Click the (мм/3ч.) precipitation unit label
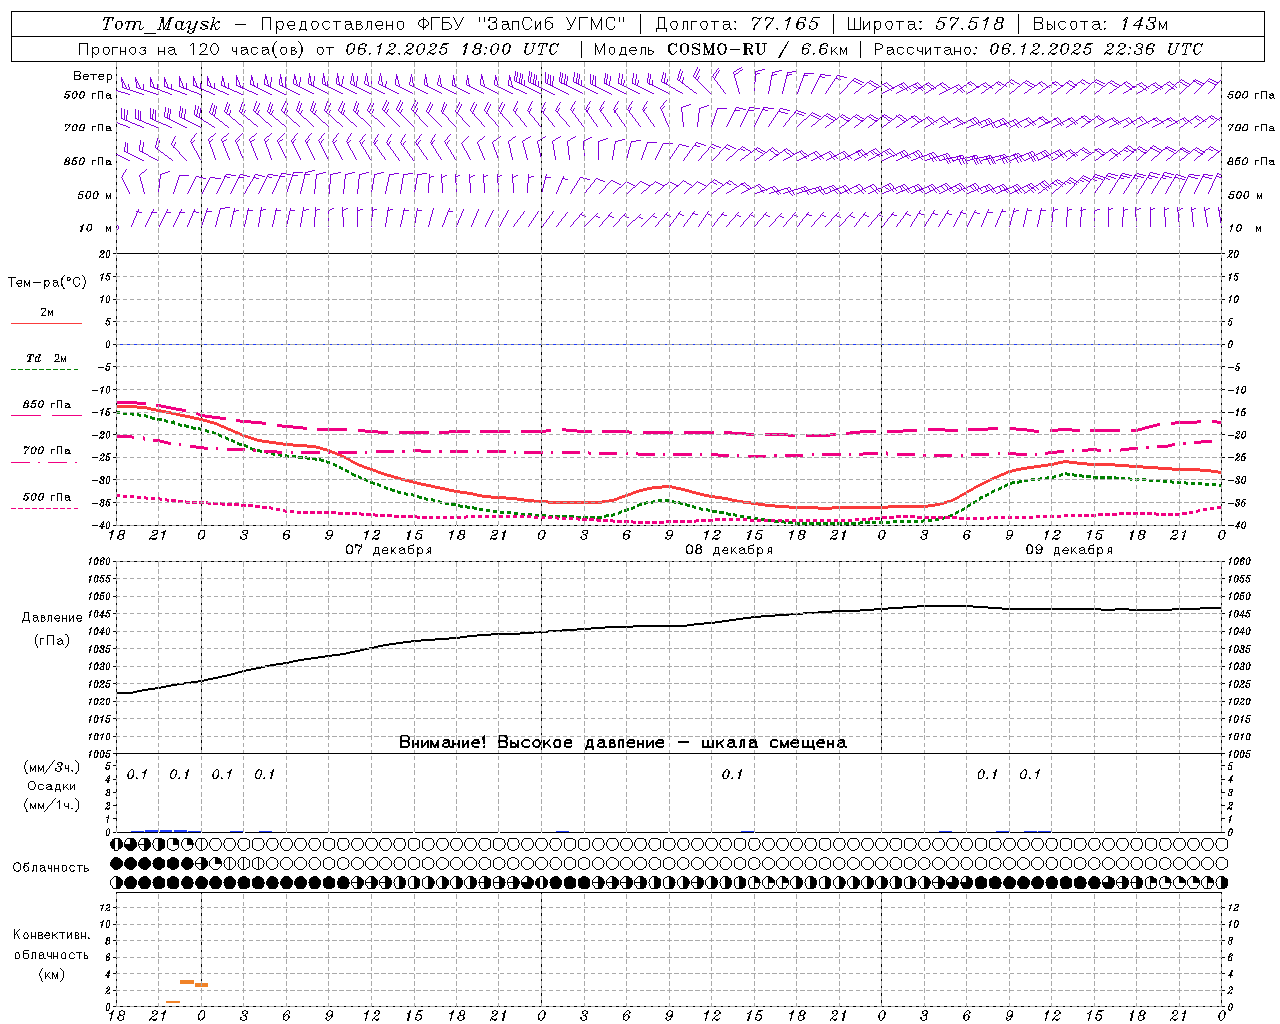 52,767
